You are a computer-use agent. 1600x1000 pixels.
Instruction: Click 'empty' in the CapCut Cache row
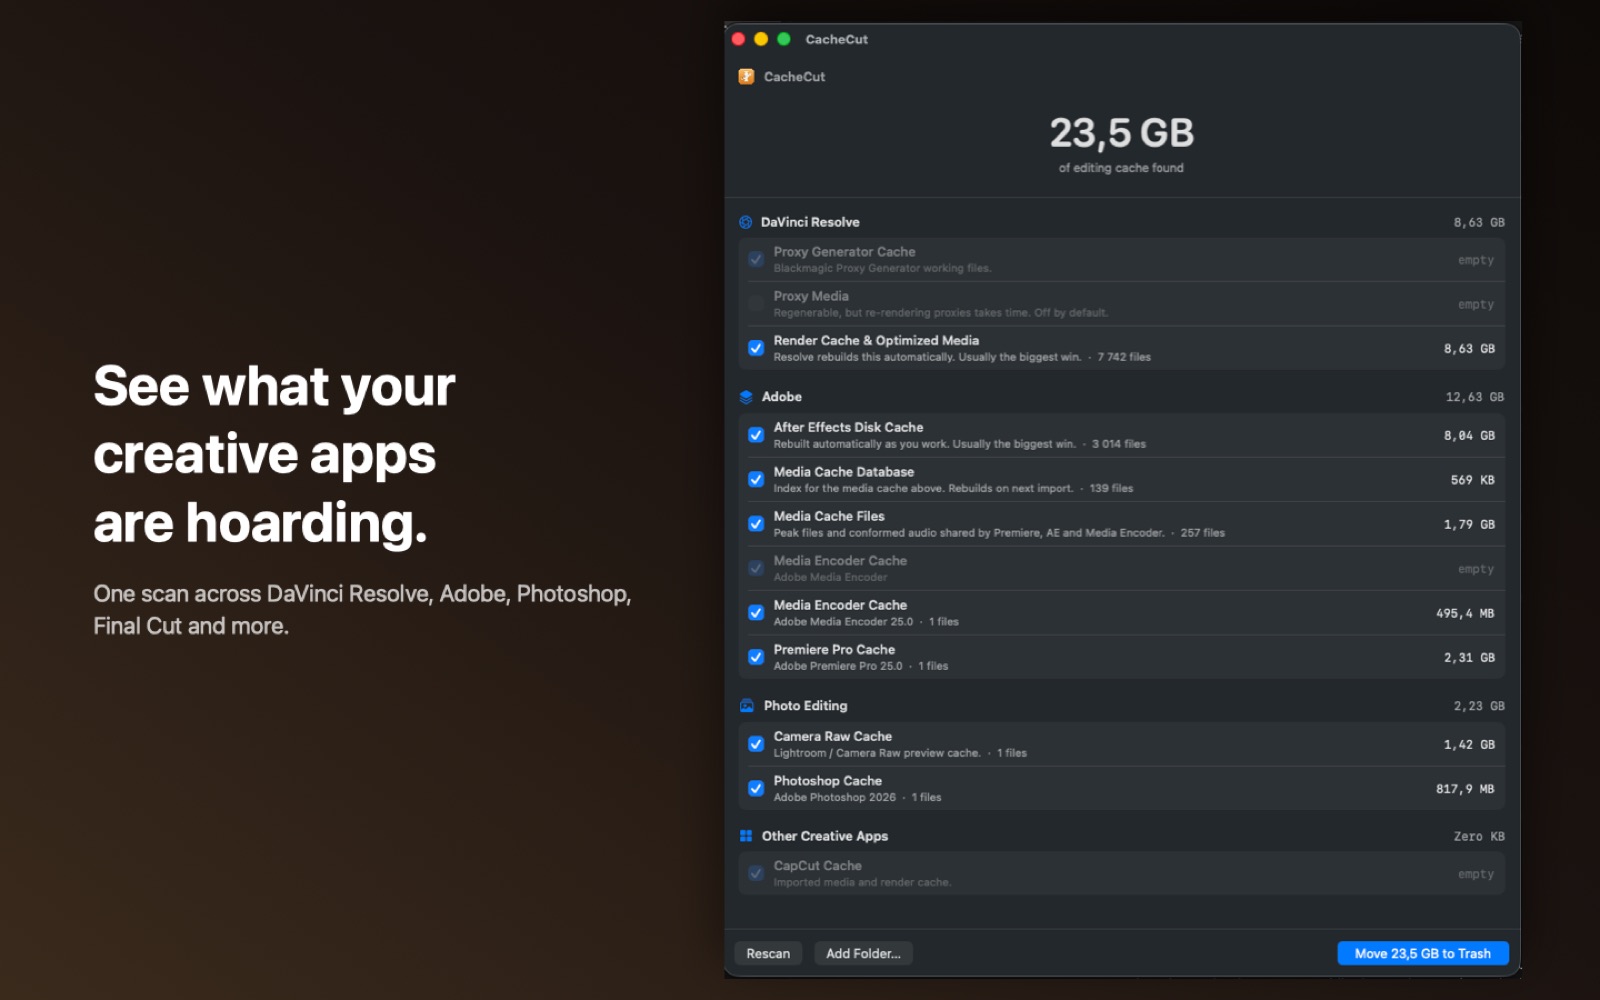coord(1476,874)
